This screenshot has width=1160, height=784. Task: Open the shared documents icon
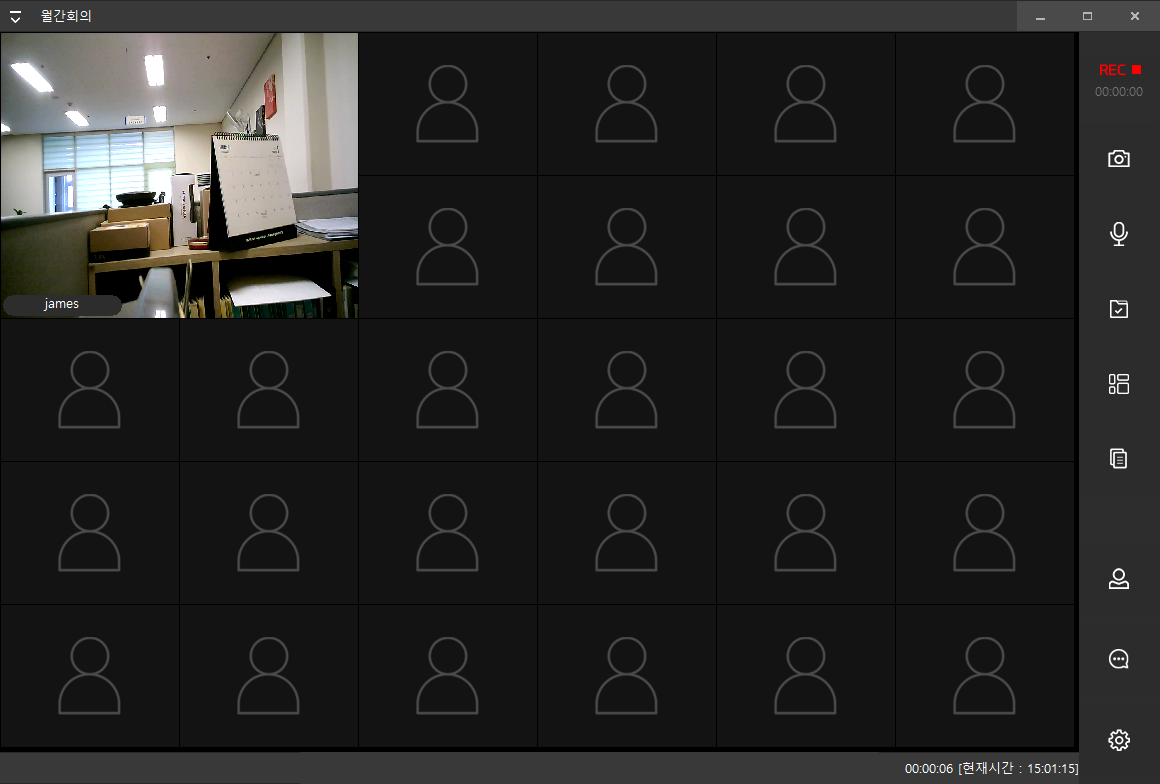tap(1119, 459)
